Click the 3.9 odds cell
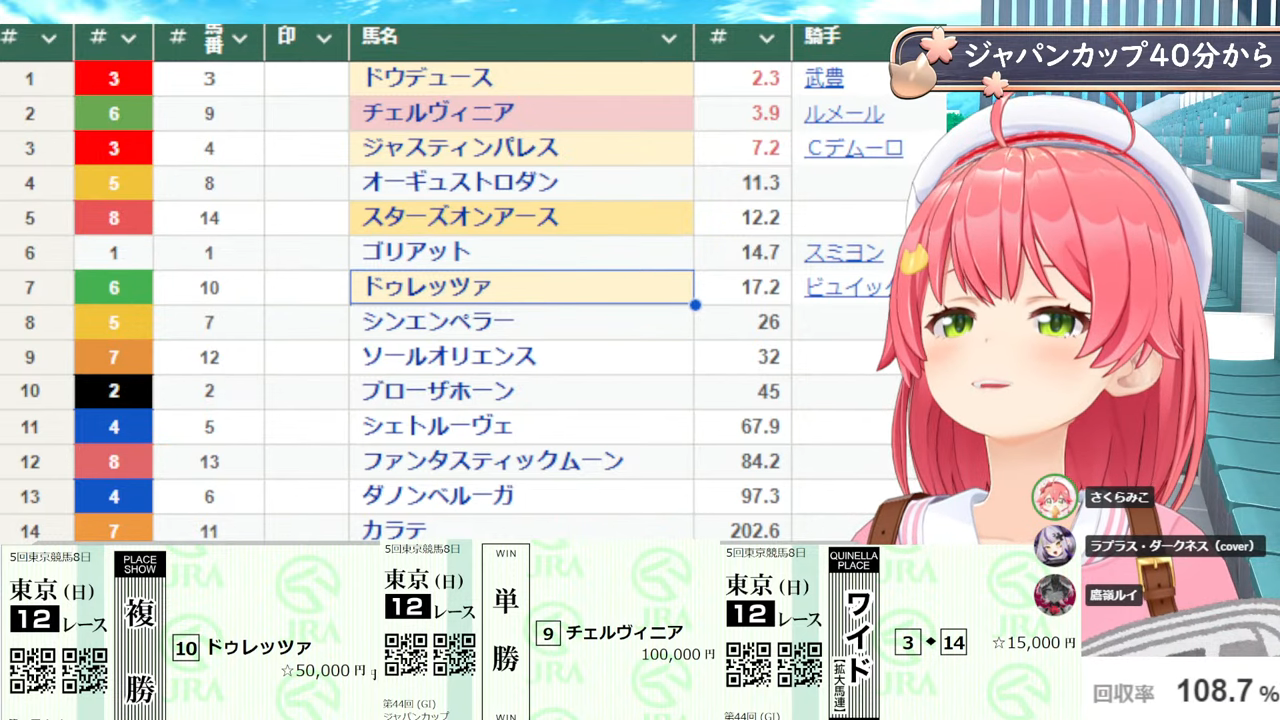The height and width of the screenshot is (720, 1280). 742,113
